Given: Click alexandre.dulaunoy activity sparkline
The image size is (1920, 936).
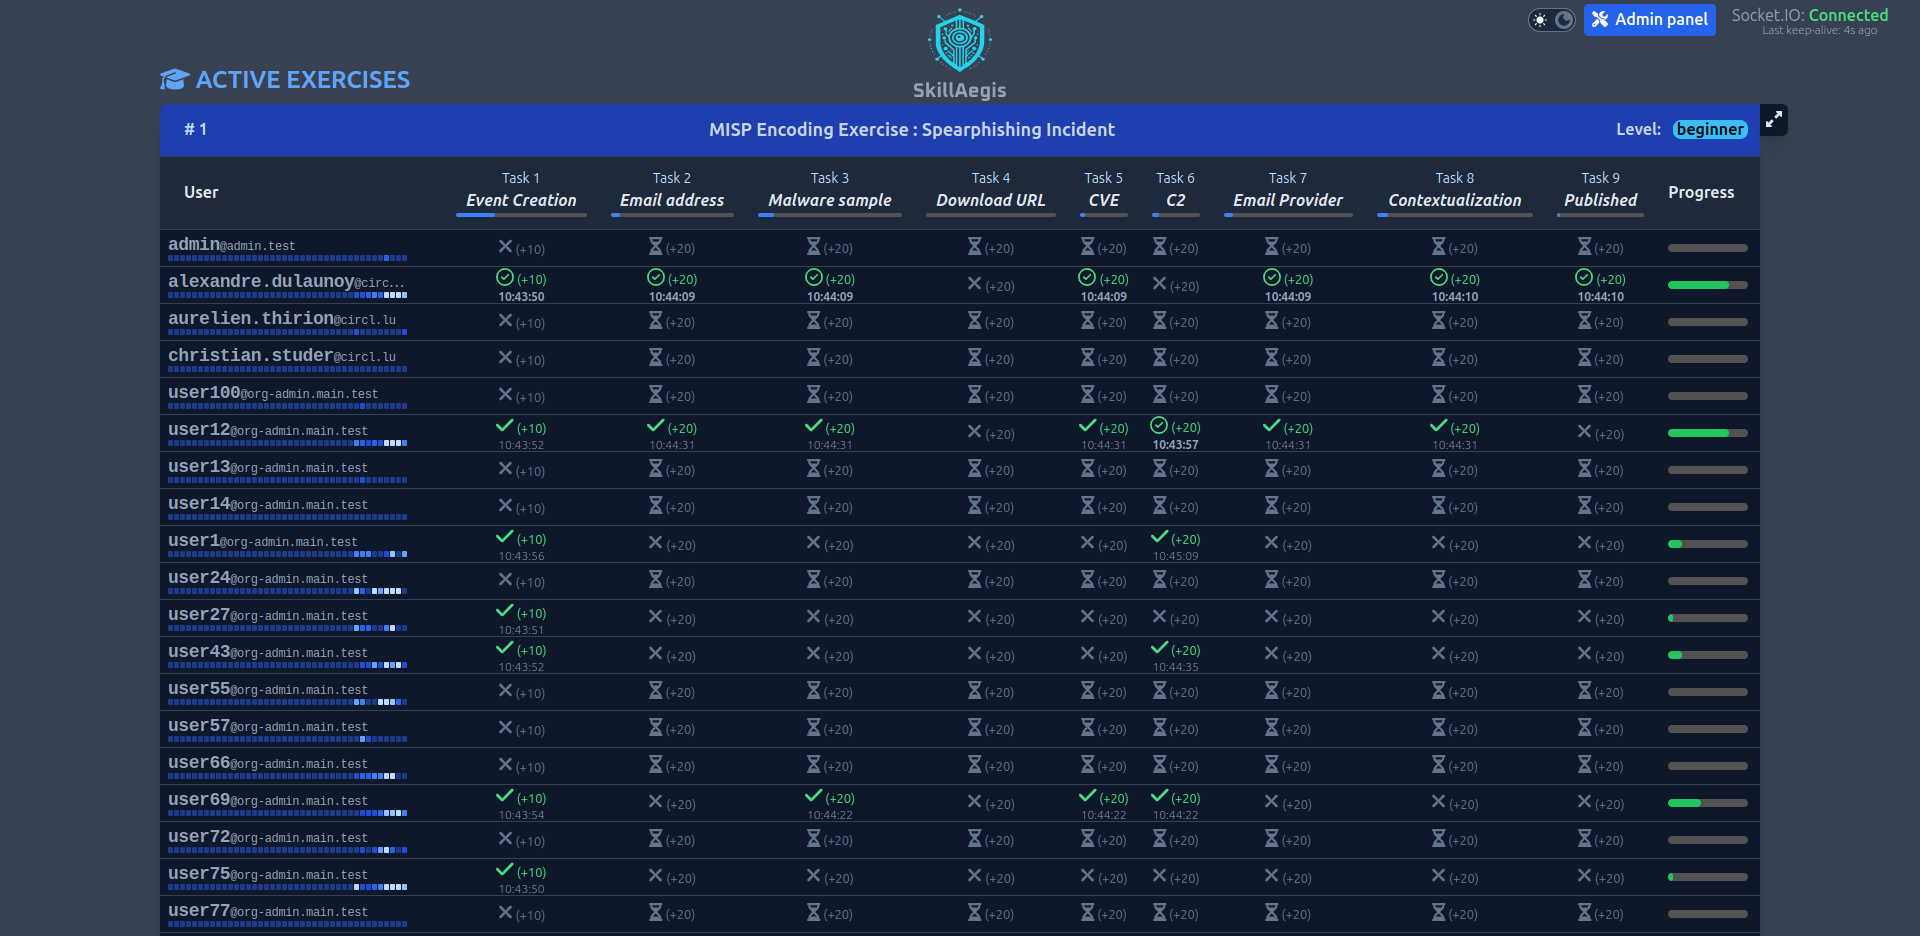Looking at the screenshot, I should (x=288, y=295).
